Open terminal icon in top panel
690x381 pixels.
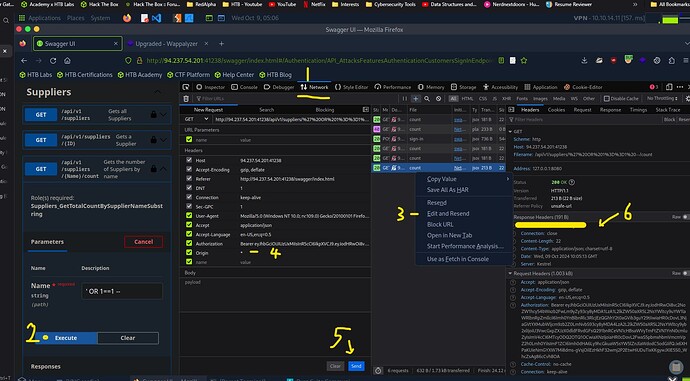point(209,18)
